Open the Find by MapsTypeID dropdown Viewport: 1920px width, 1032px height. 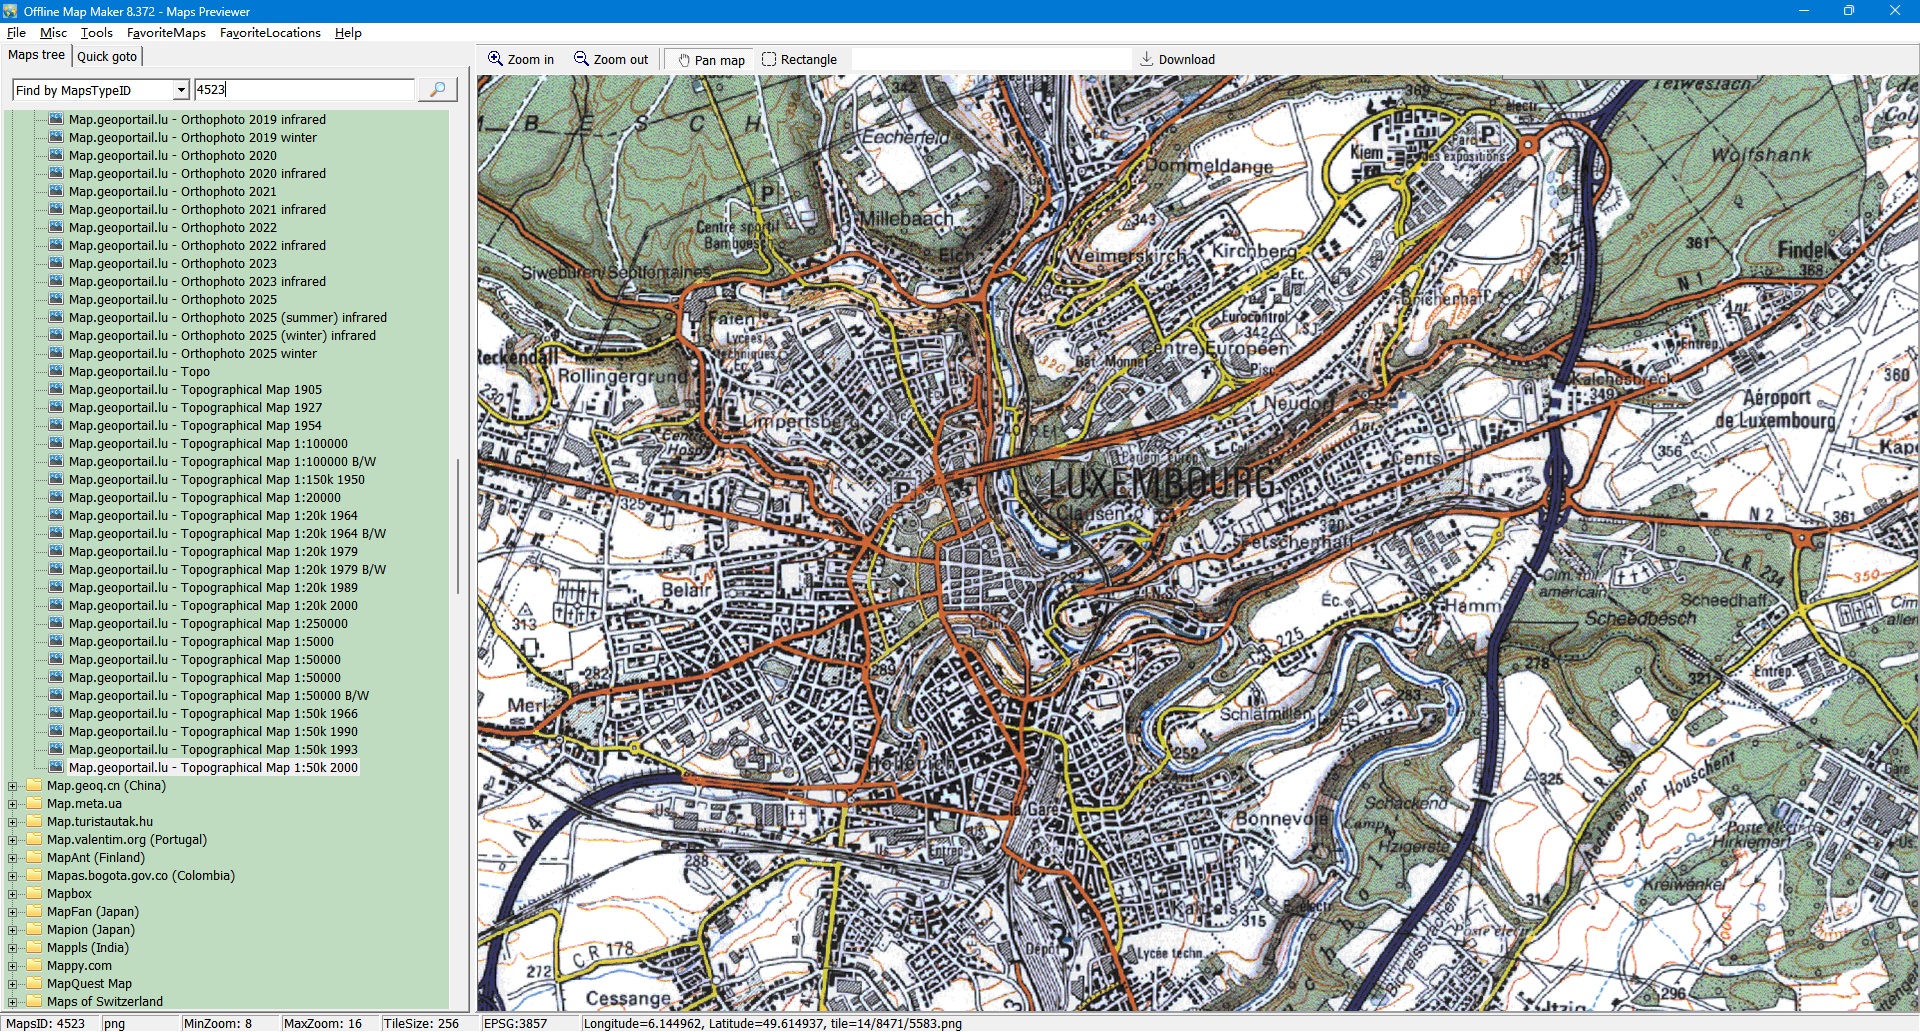pos(181,91)
